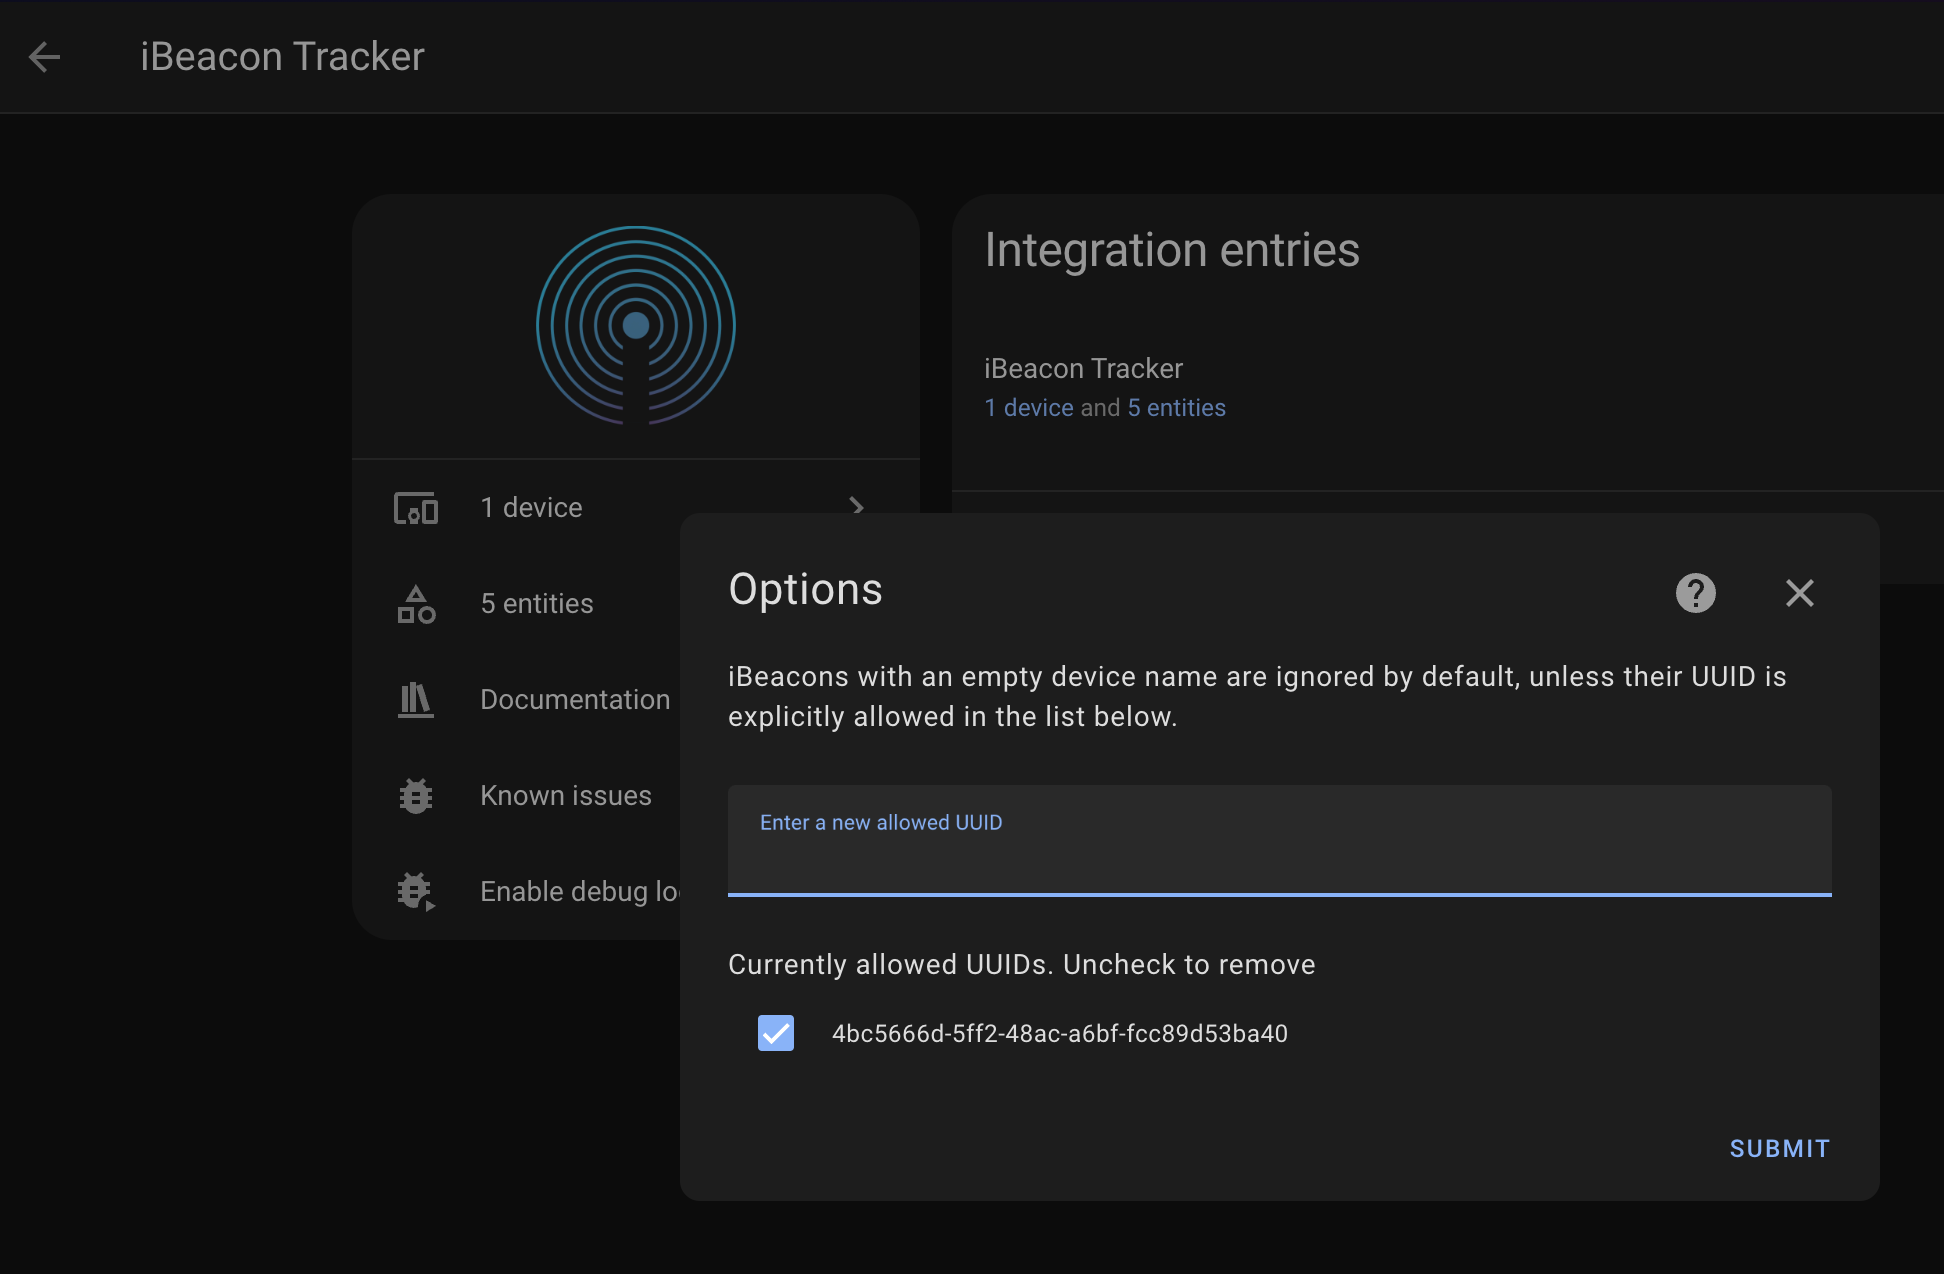The image size is (1944, 1274).
Task: Select Enable debug logging item
Action: [517, 892]
